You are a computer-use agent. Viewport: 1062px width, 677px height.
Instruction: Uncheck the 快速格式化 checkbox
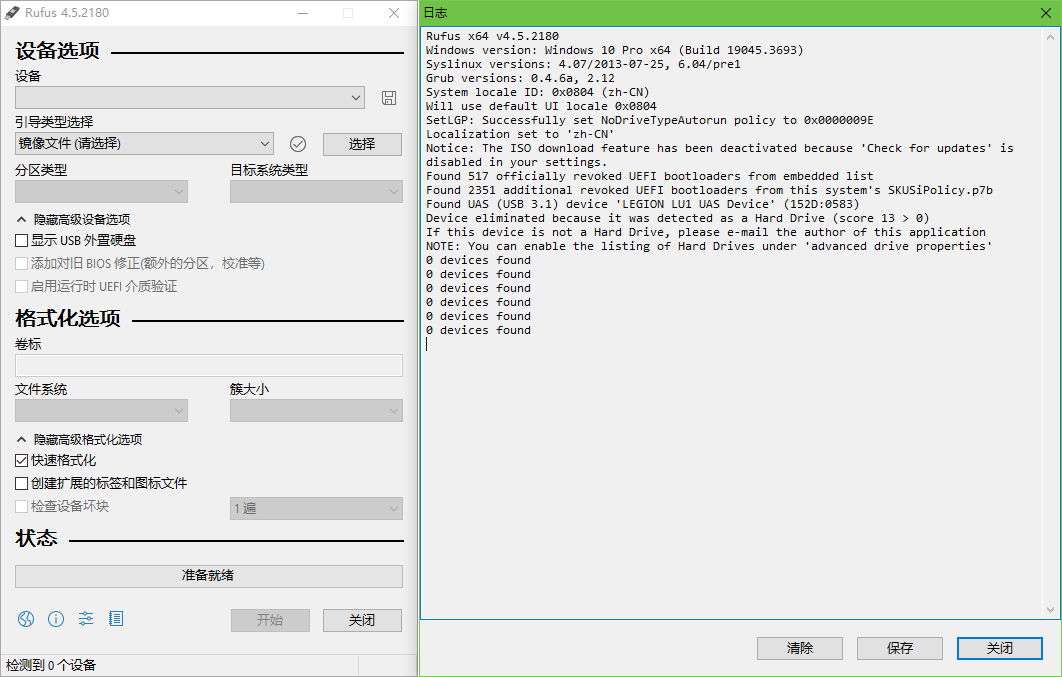point(22,461)
